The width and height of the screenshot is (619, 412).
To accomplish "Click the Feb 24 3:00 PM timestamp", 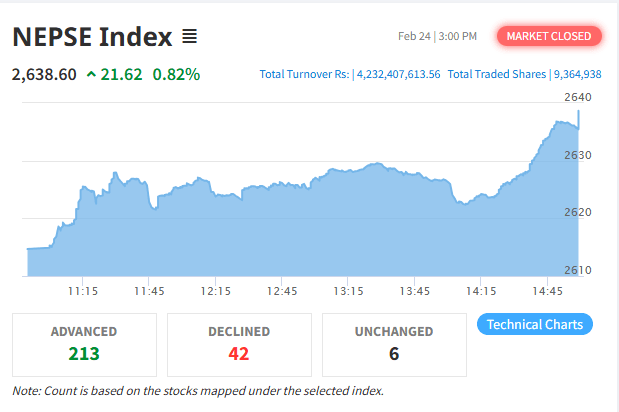I will tap(437, 37).
